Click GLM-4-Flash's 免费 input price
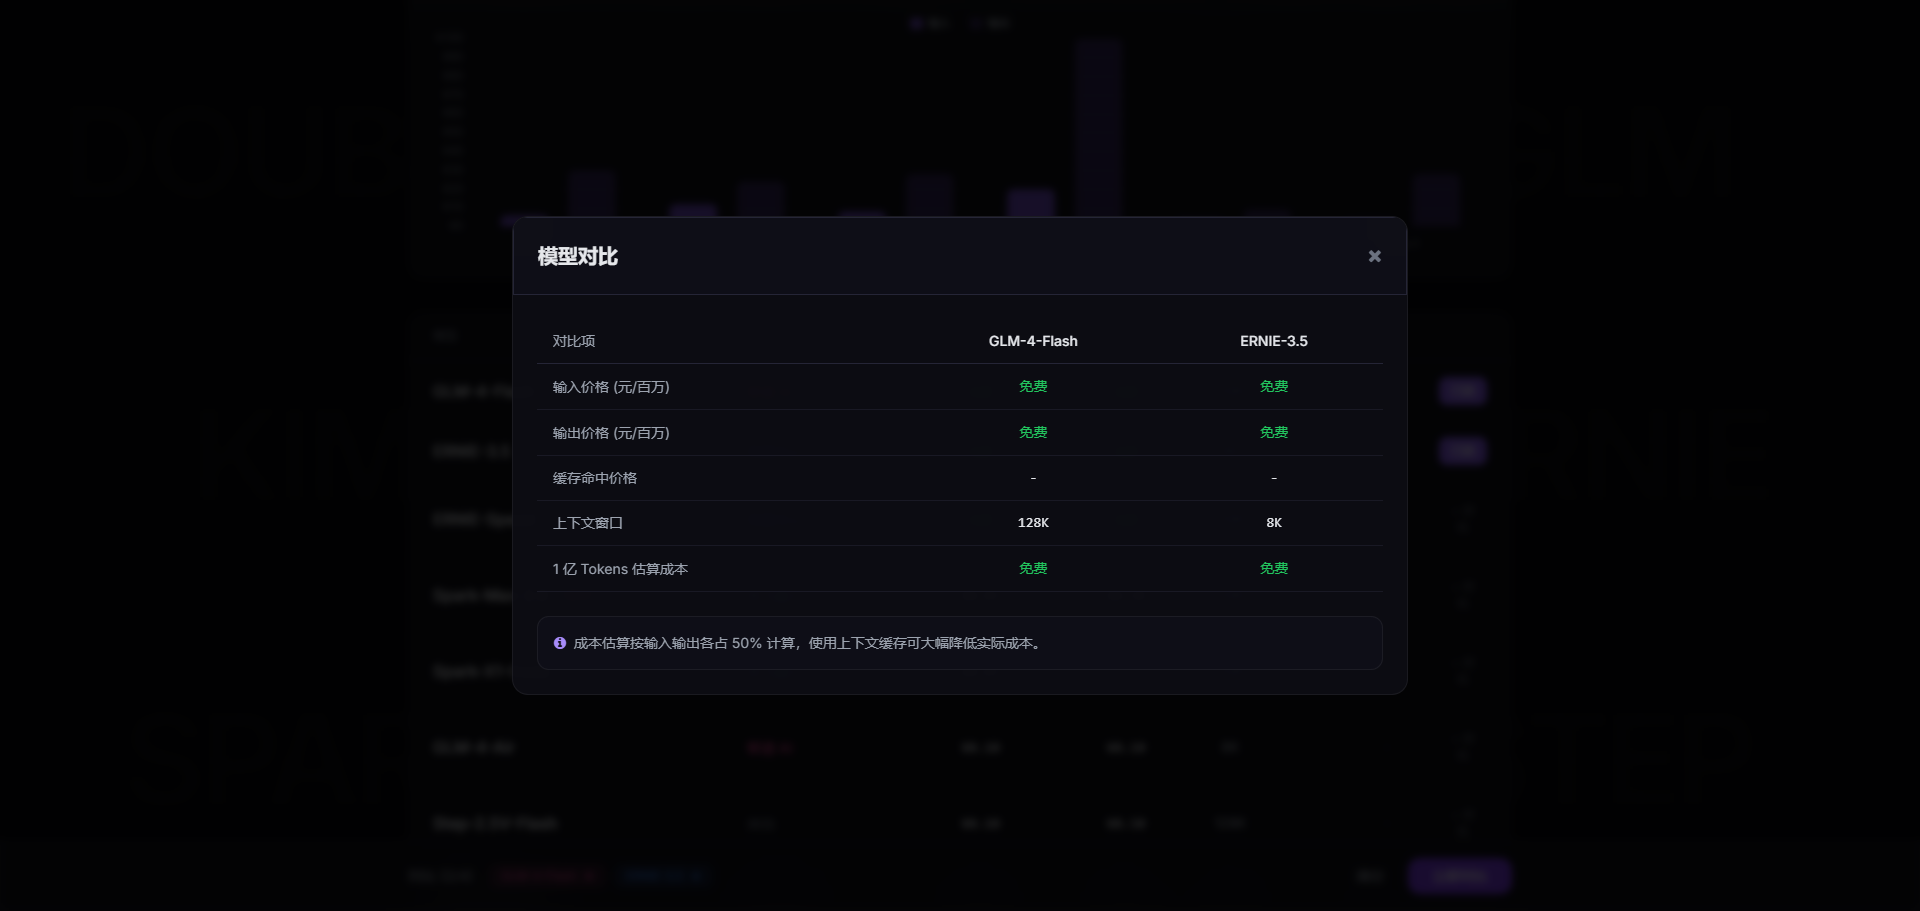Viewport: 1920px width, 911px height. pyautogui.click(x=1033, y=386)
